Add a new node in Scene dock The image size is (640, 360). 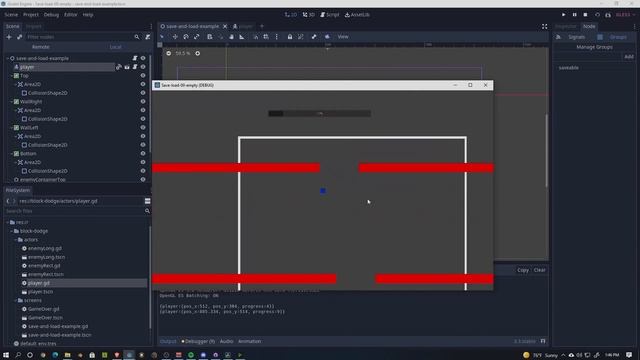click(9, 37)
